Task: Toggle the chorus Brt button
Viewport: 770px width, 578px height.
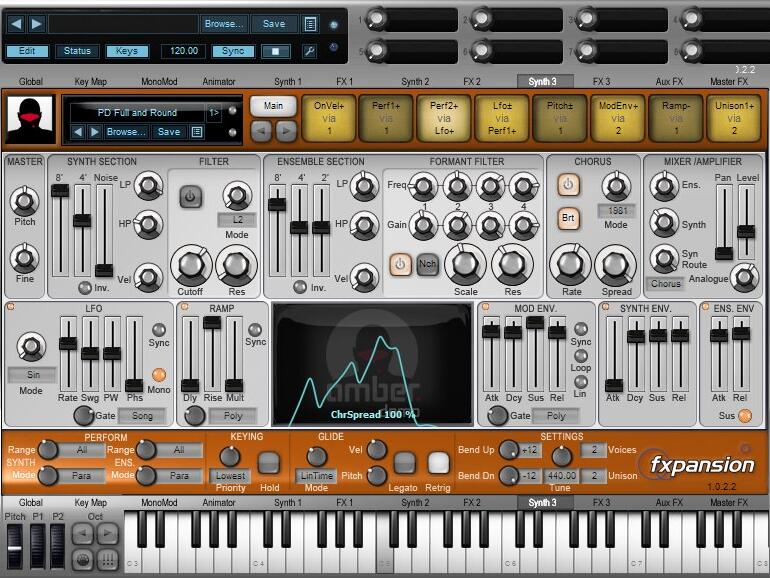Action: 568,218
